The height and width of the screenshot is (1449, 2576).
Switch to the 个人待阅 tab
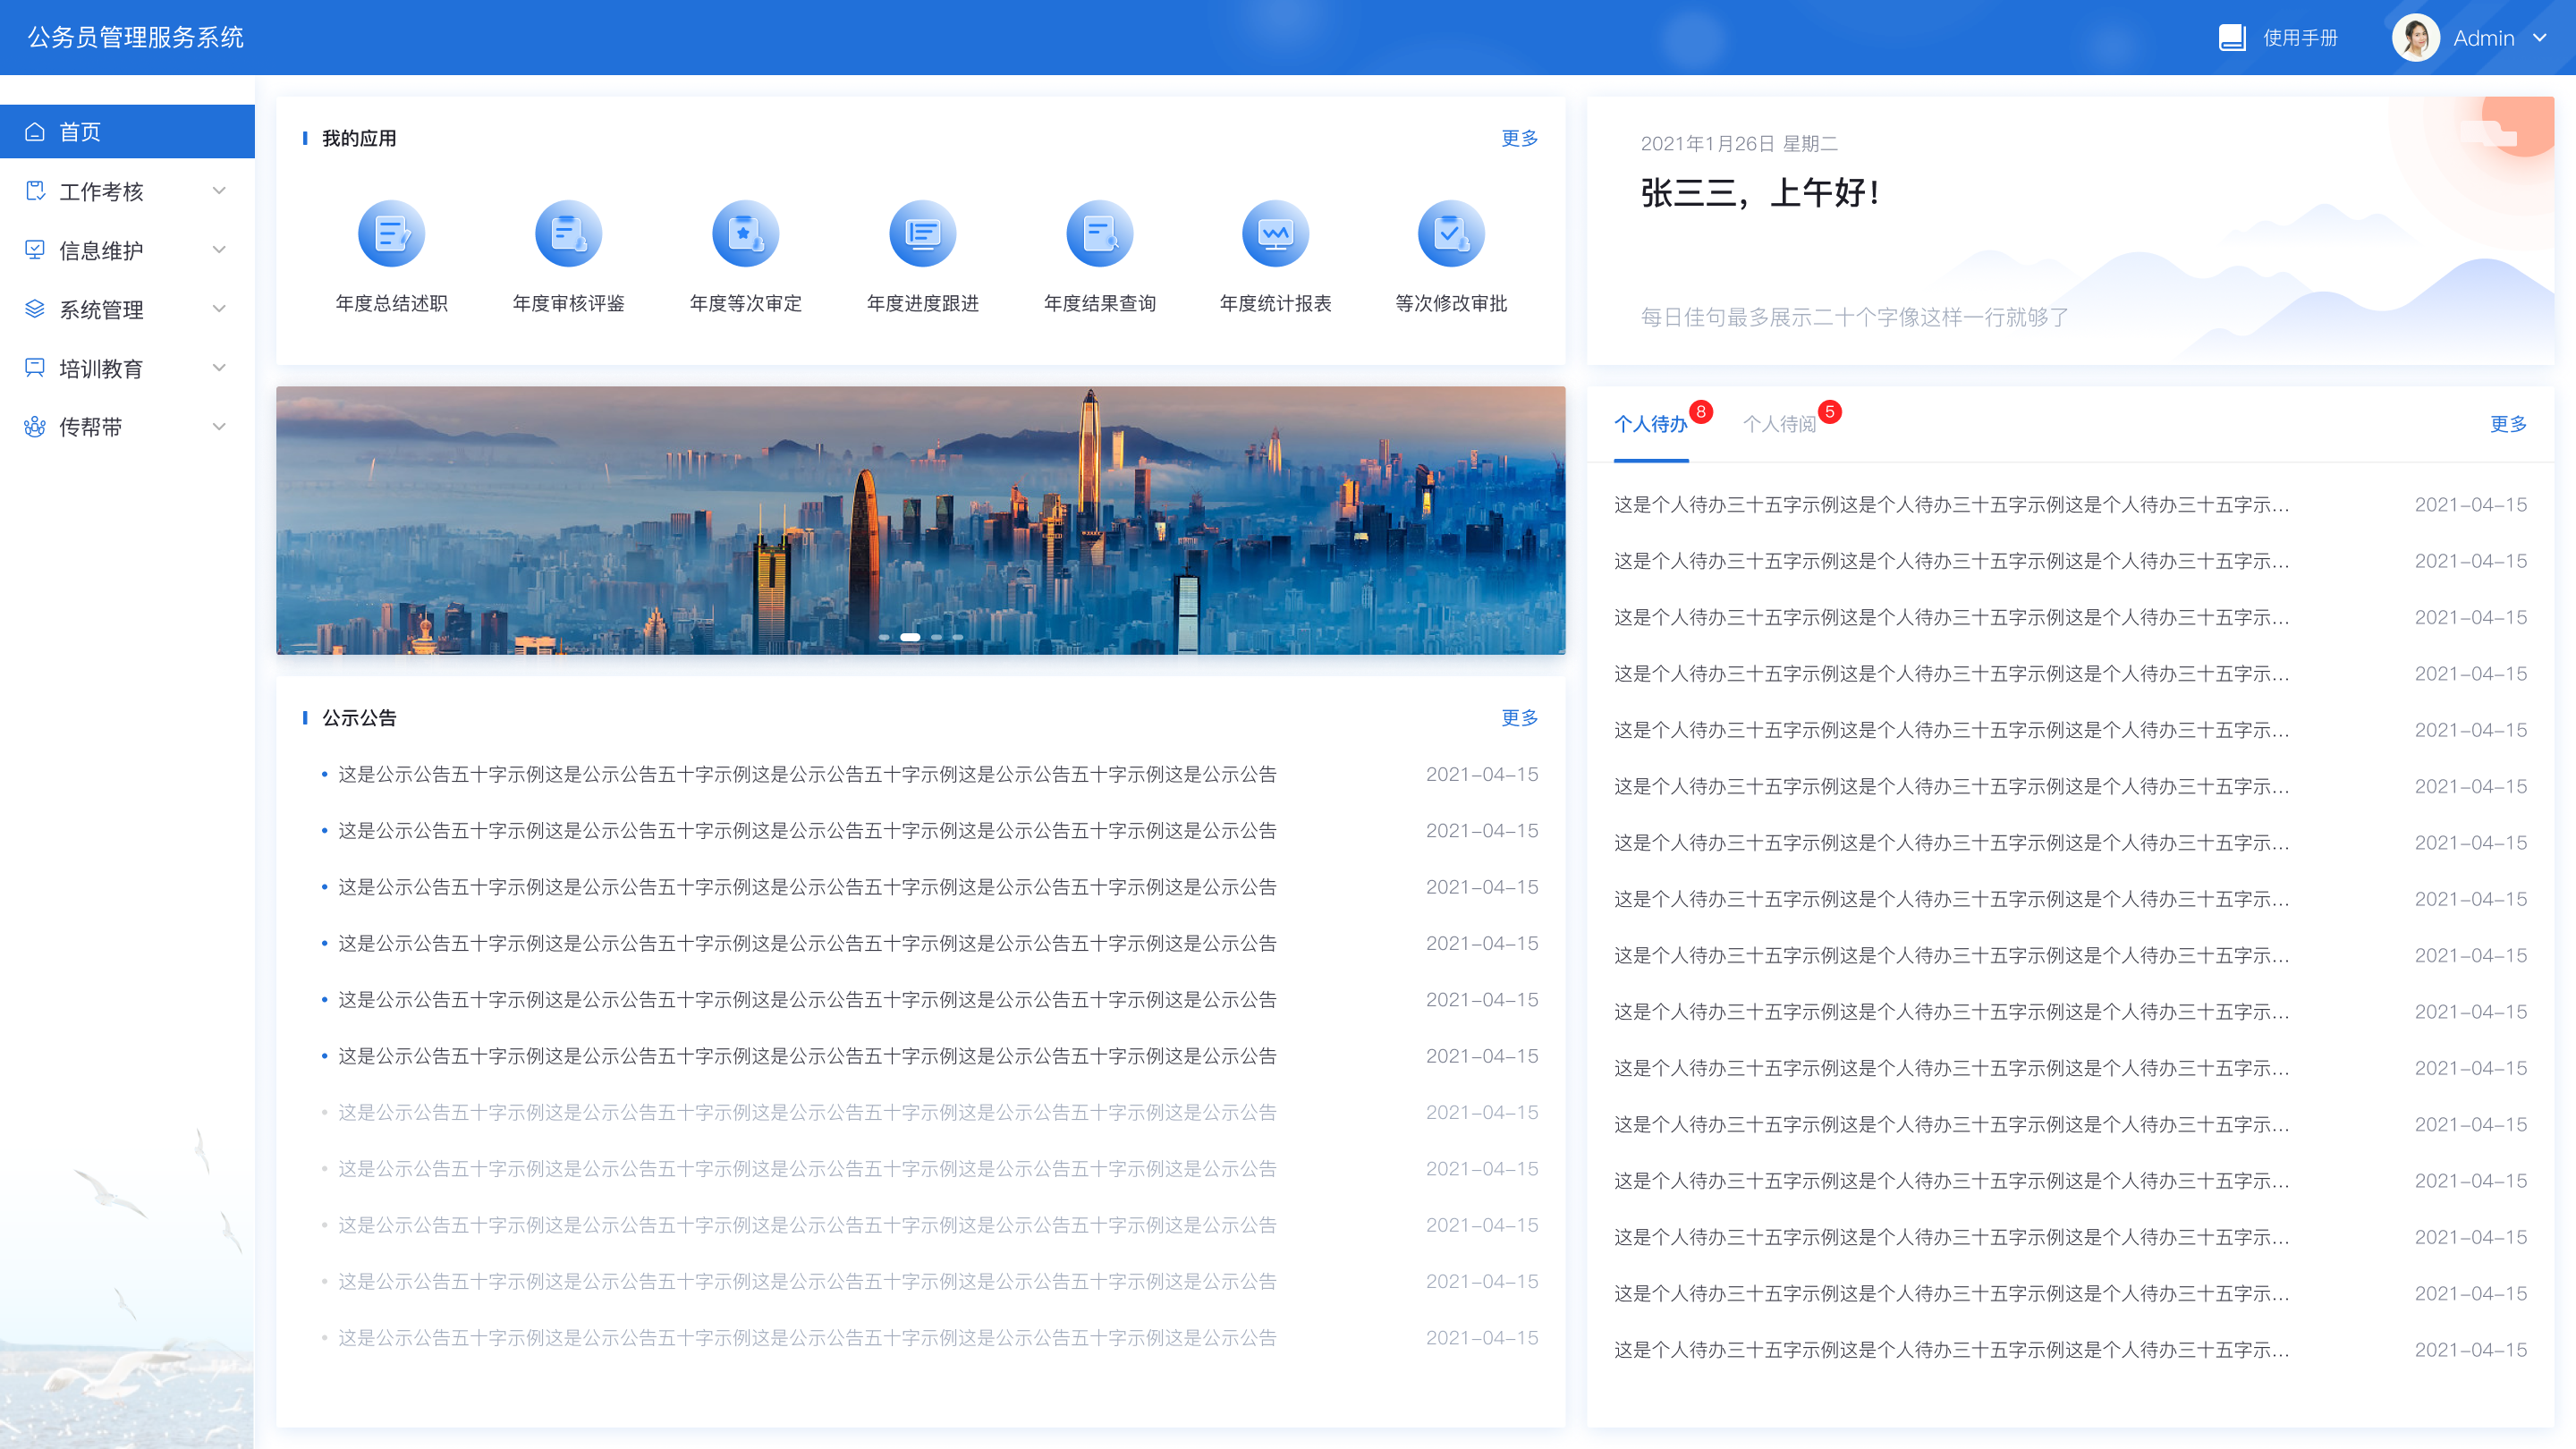click(x=1779, y=424)
